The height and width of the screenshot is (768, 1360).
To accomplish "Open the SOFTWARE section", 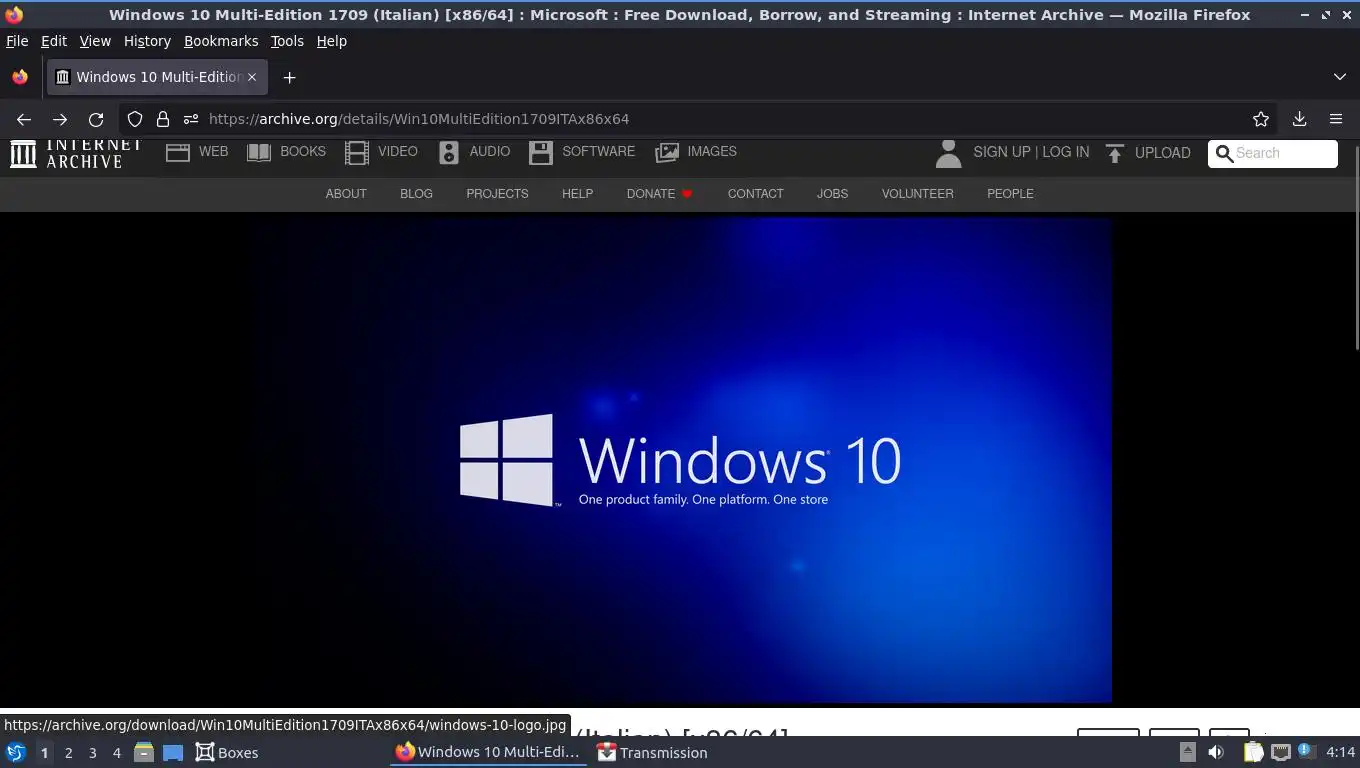I will 582,152.
